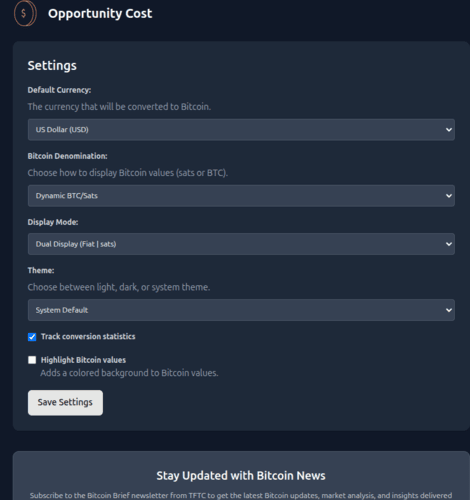Click the Settings heading
The image size is (470, 500).
click(x=52, y=66)
